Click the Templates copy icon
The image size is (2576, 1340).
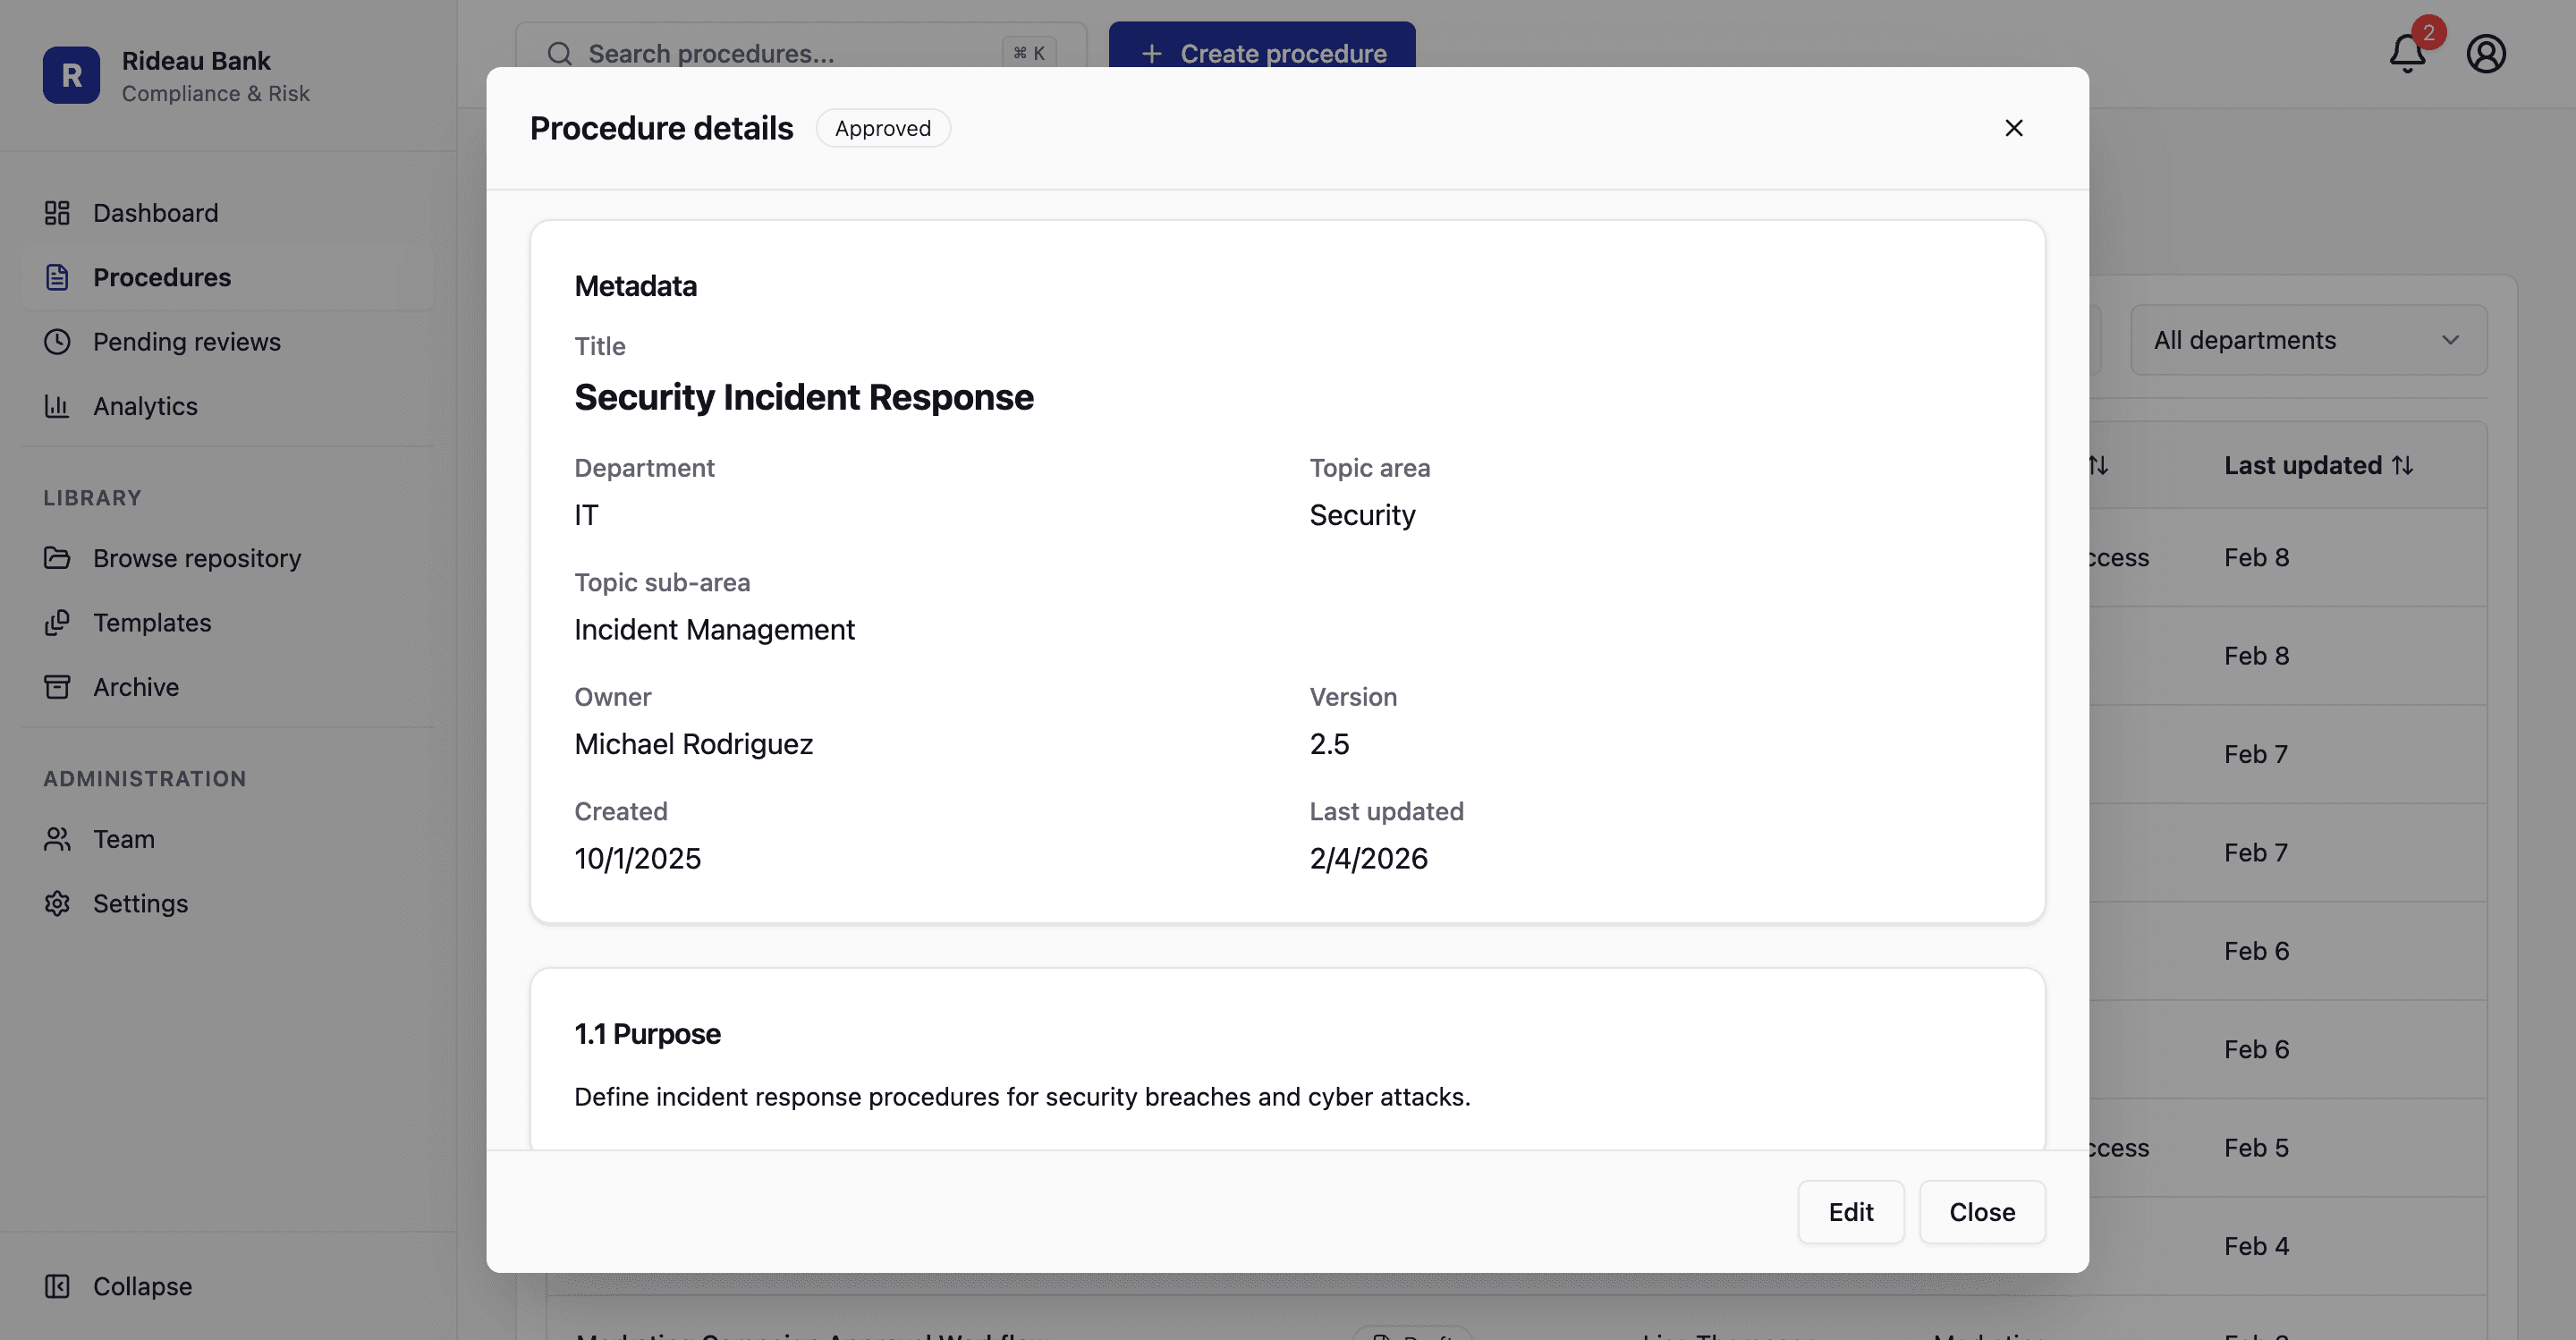pyautogui.click(x=57, y=622)
